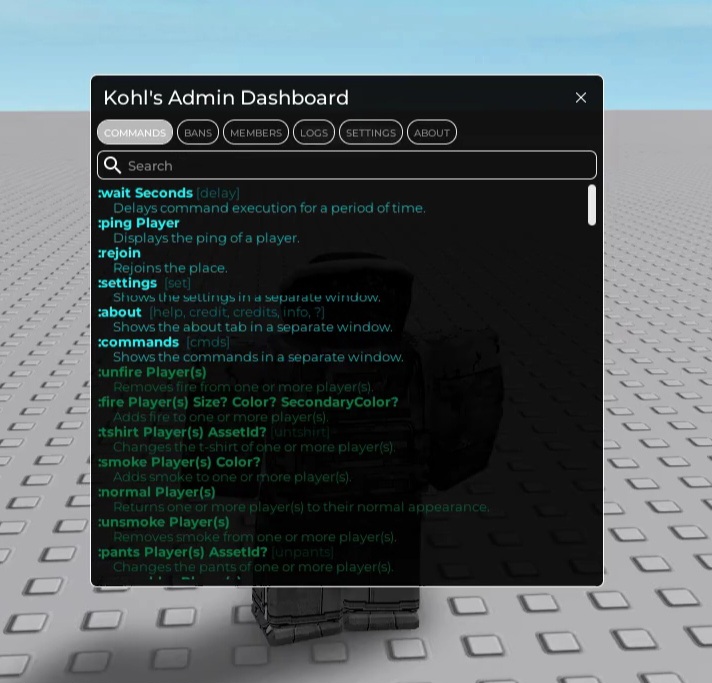This screenshot has height=683, width=712.
Task: Select the ':ping Player' command
Action: 138,223
